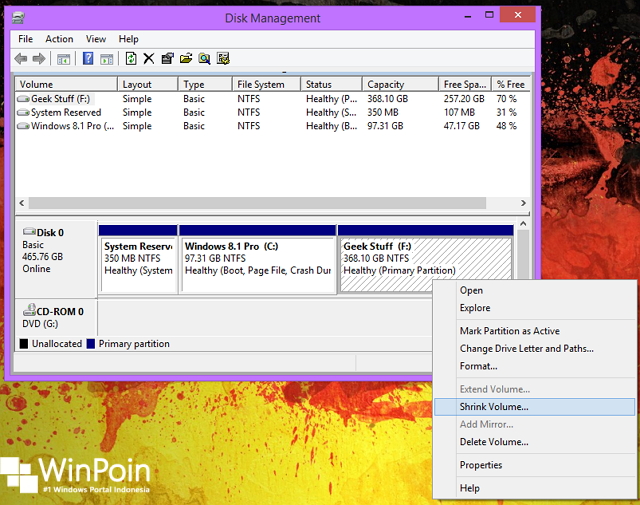
Task: Sort by the Capacity column header
Action: click(400, 84)
